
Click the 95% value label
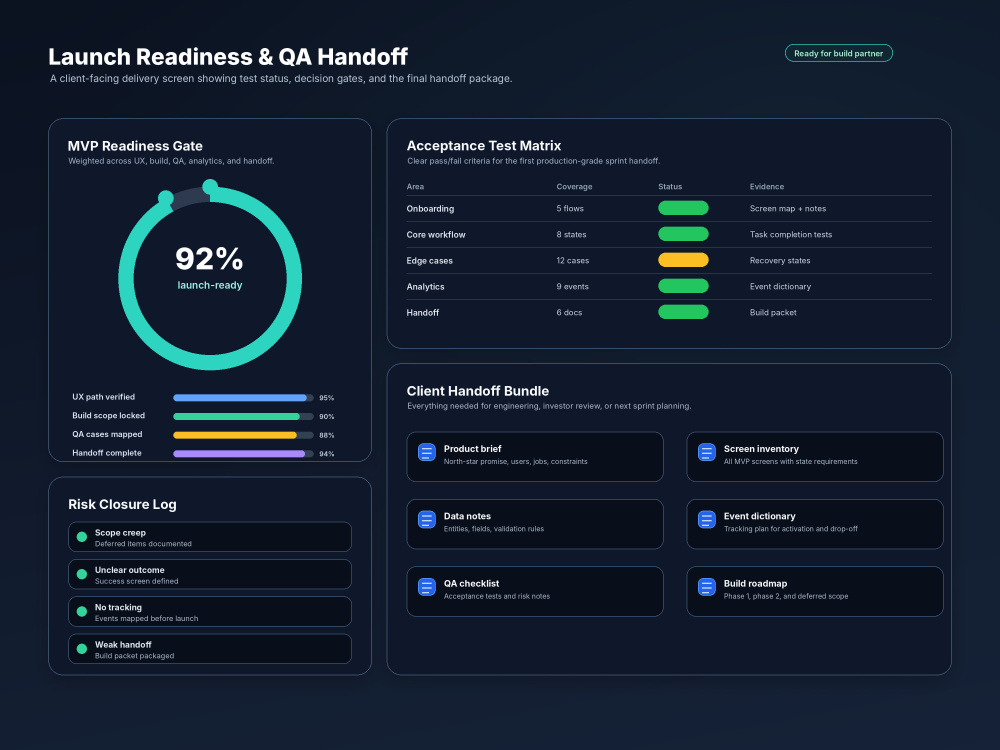[327, 398]
